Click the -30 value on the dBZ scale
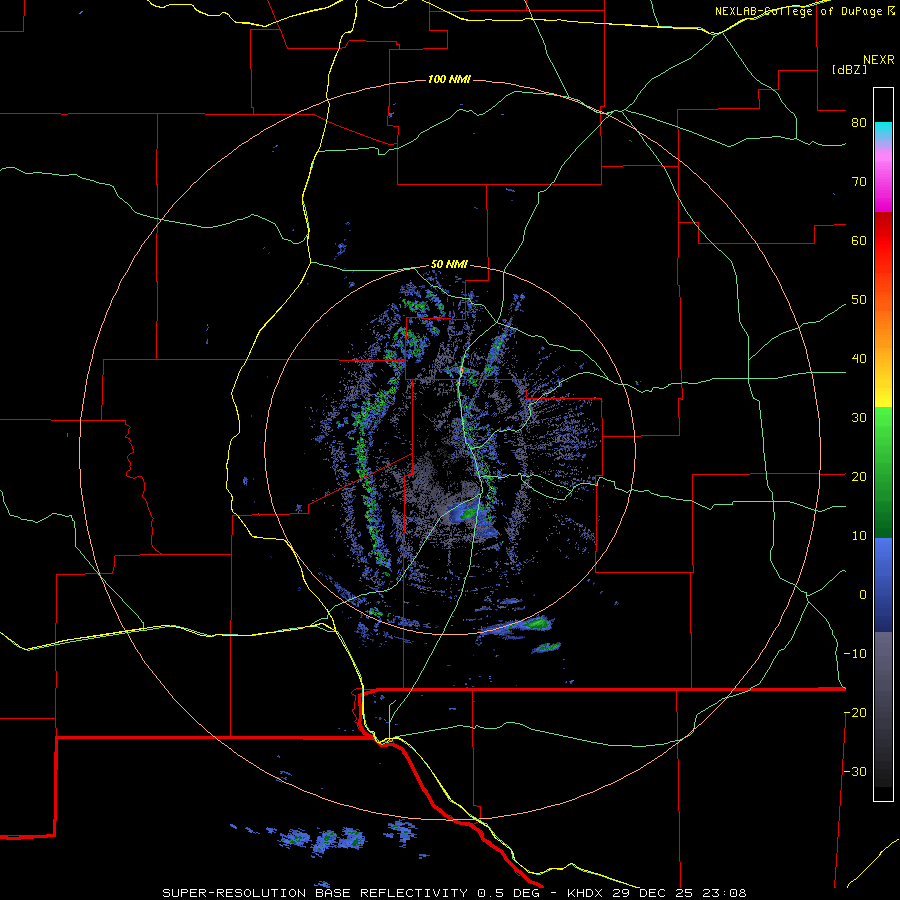 [x=855, y=772]
